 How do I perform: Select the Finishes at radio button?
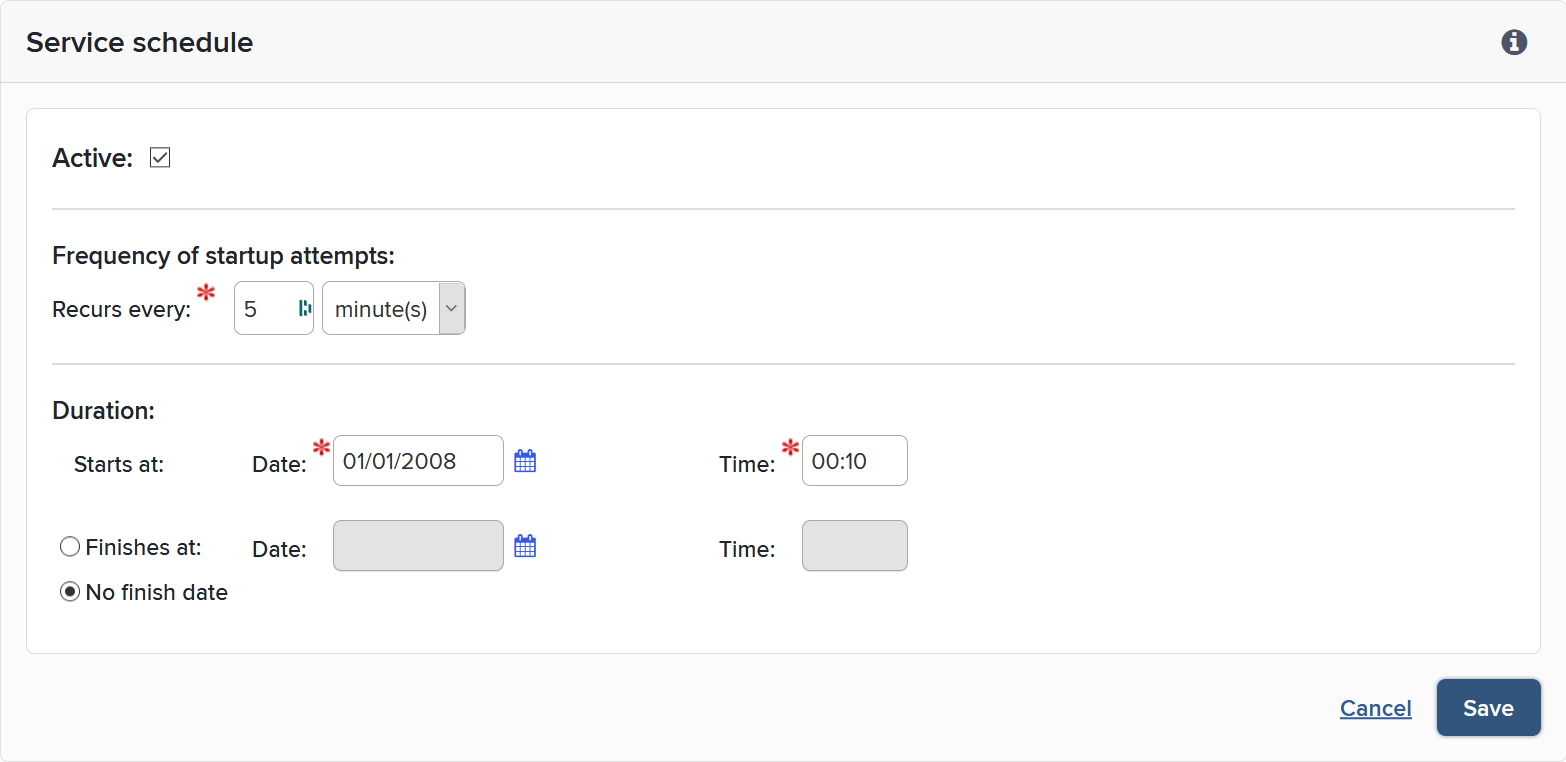coord(70,547)
